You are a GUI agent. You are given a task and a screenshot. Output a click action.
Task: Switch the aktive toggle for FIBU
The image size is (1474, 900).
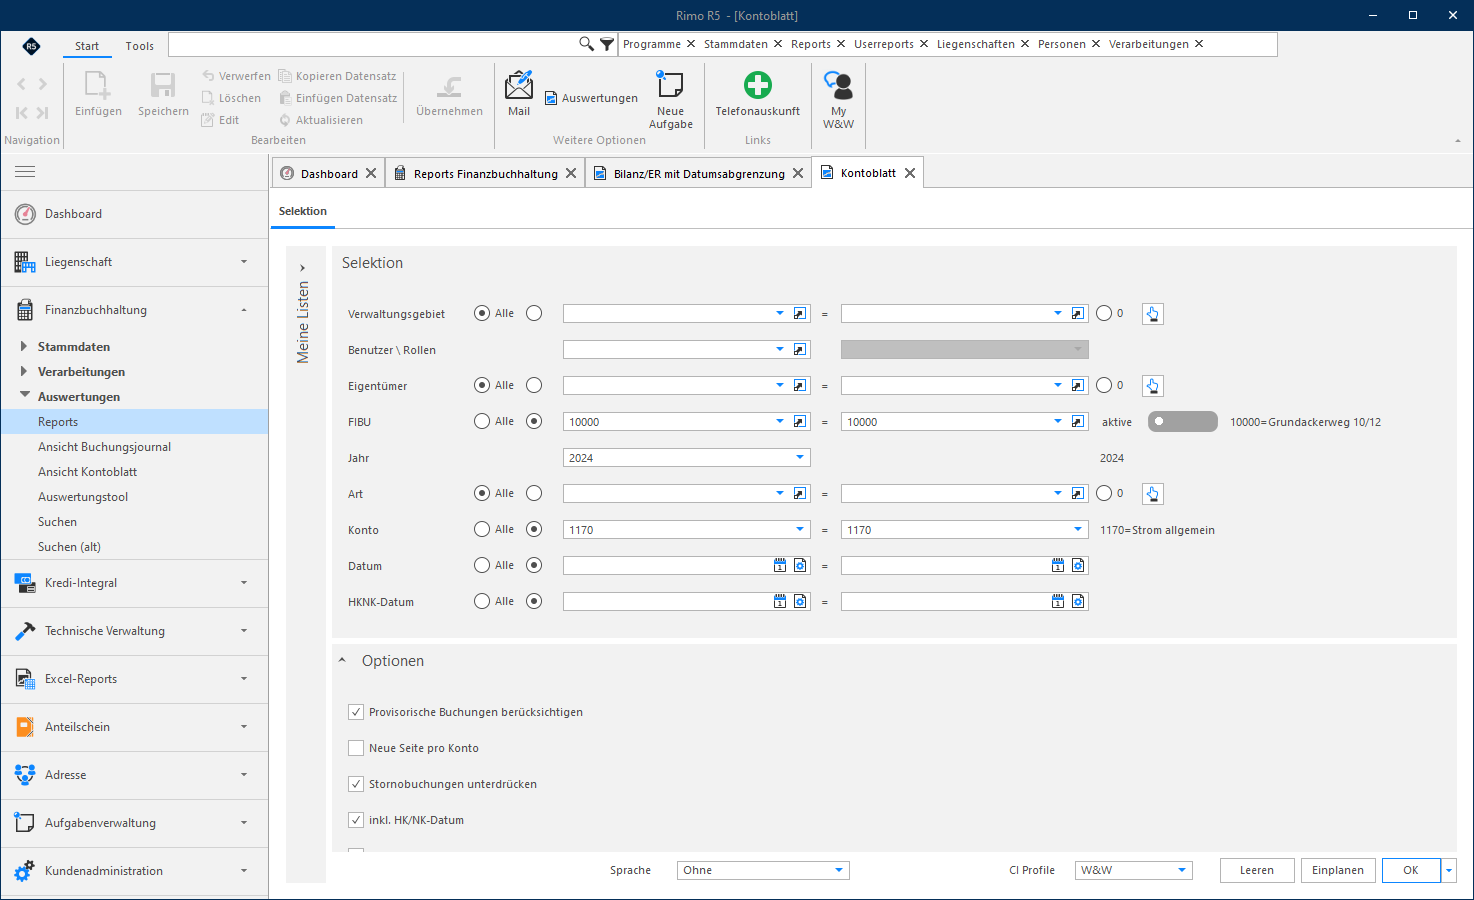pos(1183,422)
